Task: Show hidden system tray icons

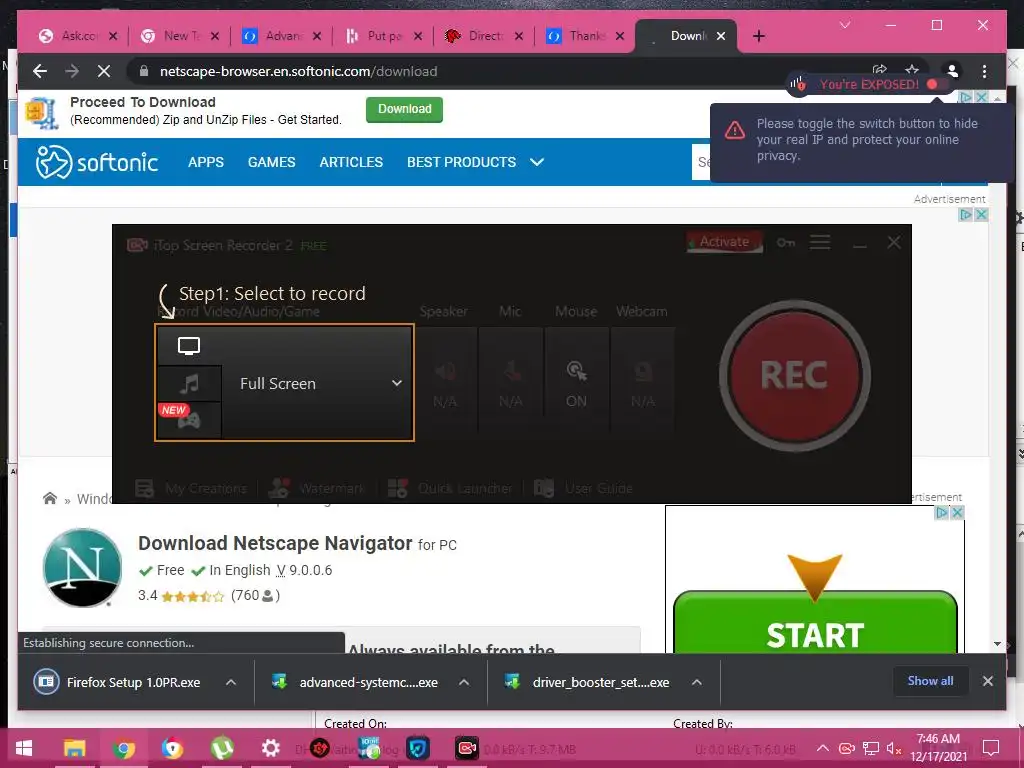Action: pyautogui.click(x=823, y=748)
